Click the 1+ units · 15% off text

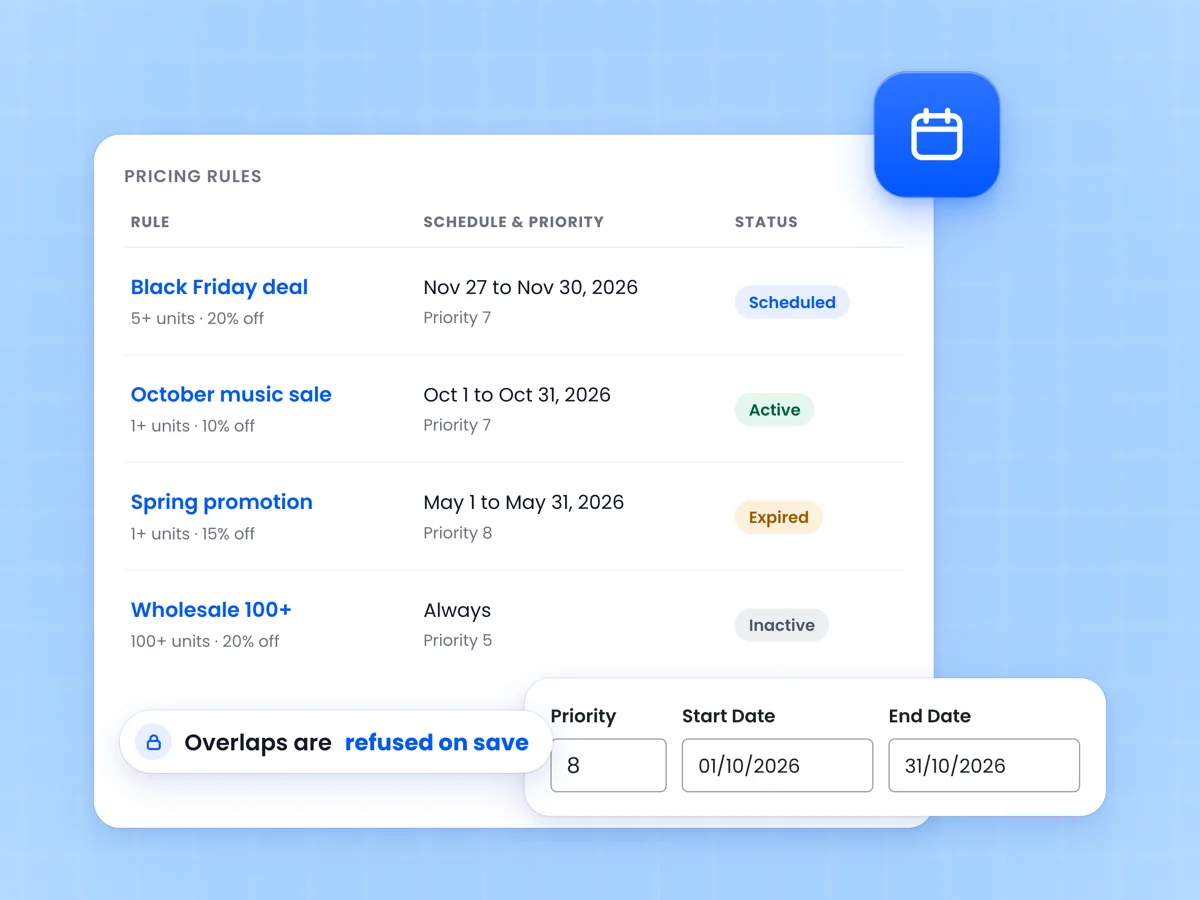point(193,534)
